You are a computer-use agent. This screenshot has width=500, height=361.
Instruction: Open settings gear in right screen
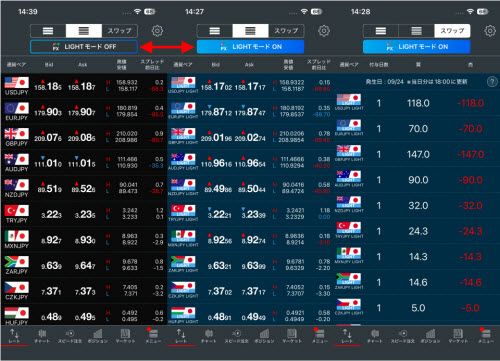click(x=490, y=31)
